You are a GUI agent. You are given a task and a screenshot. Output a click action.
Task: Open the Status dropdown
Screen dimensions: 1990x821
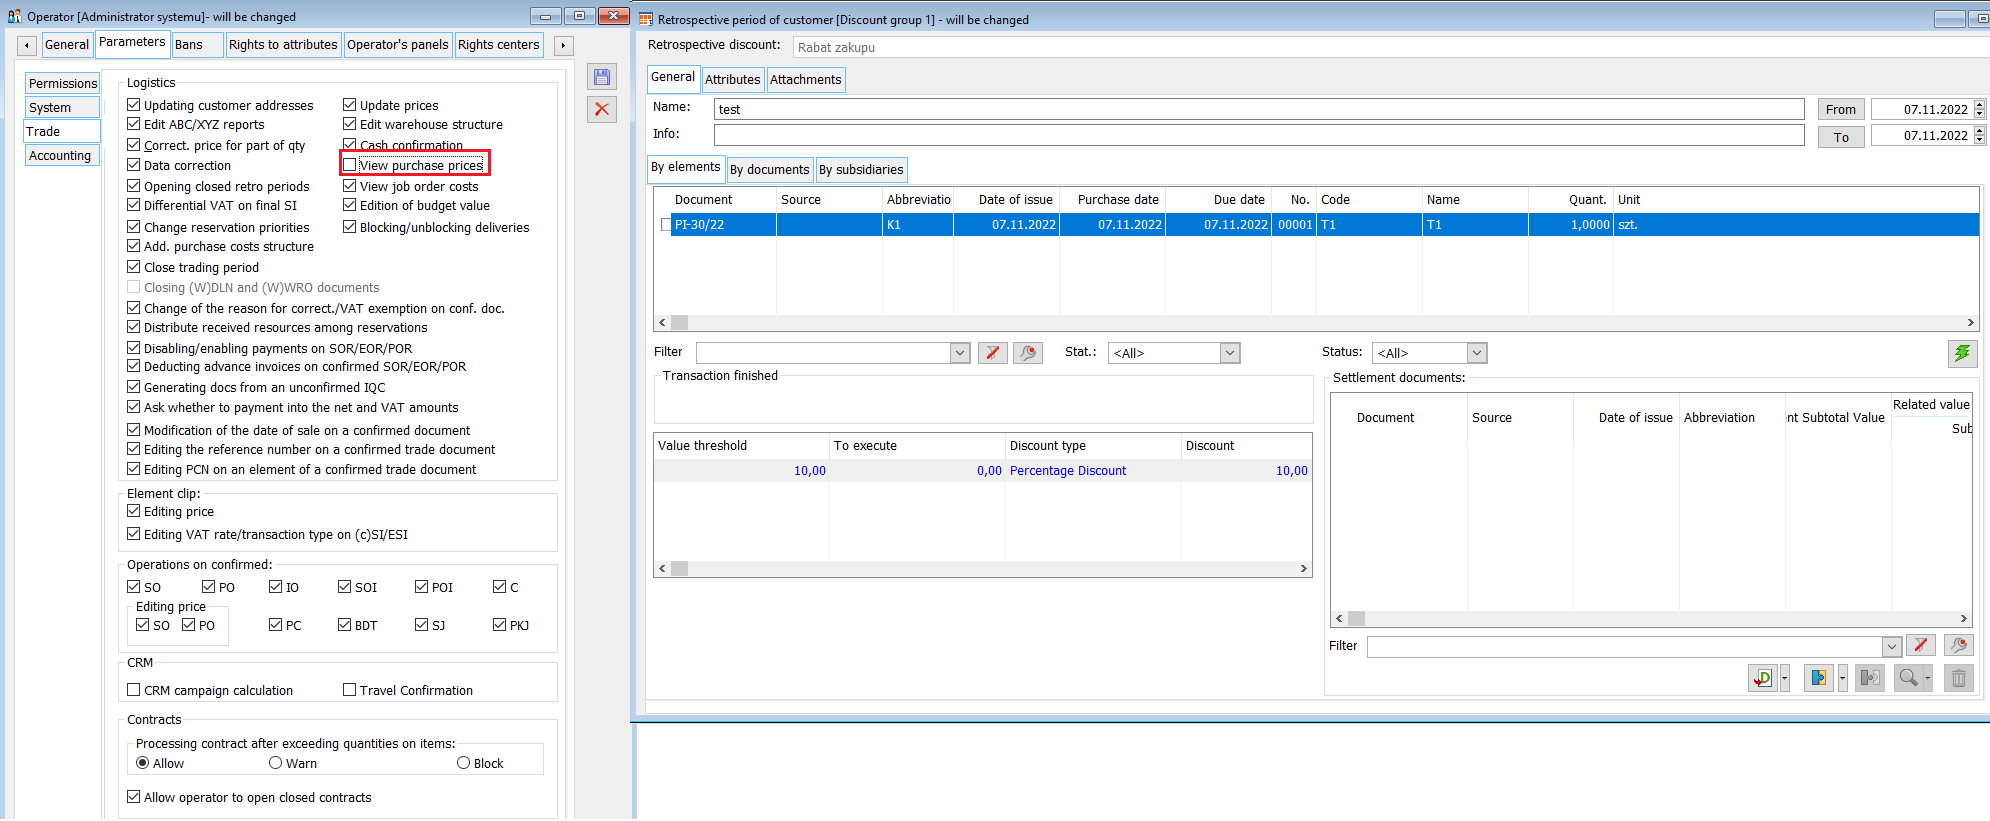tap(1477, 353)
